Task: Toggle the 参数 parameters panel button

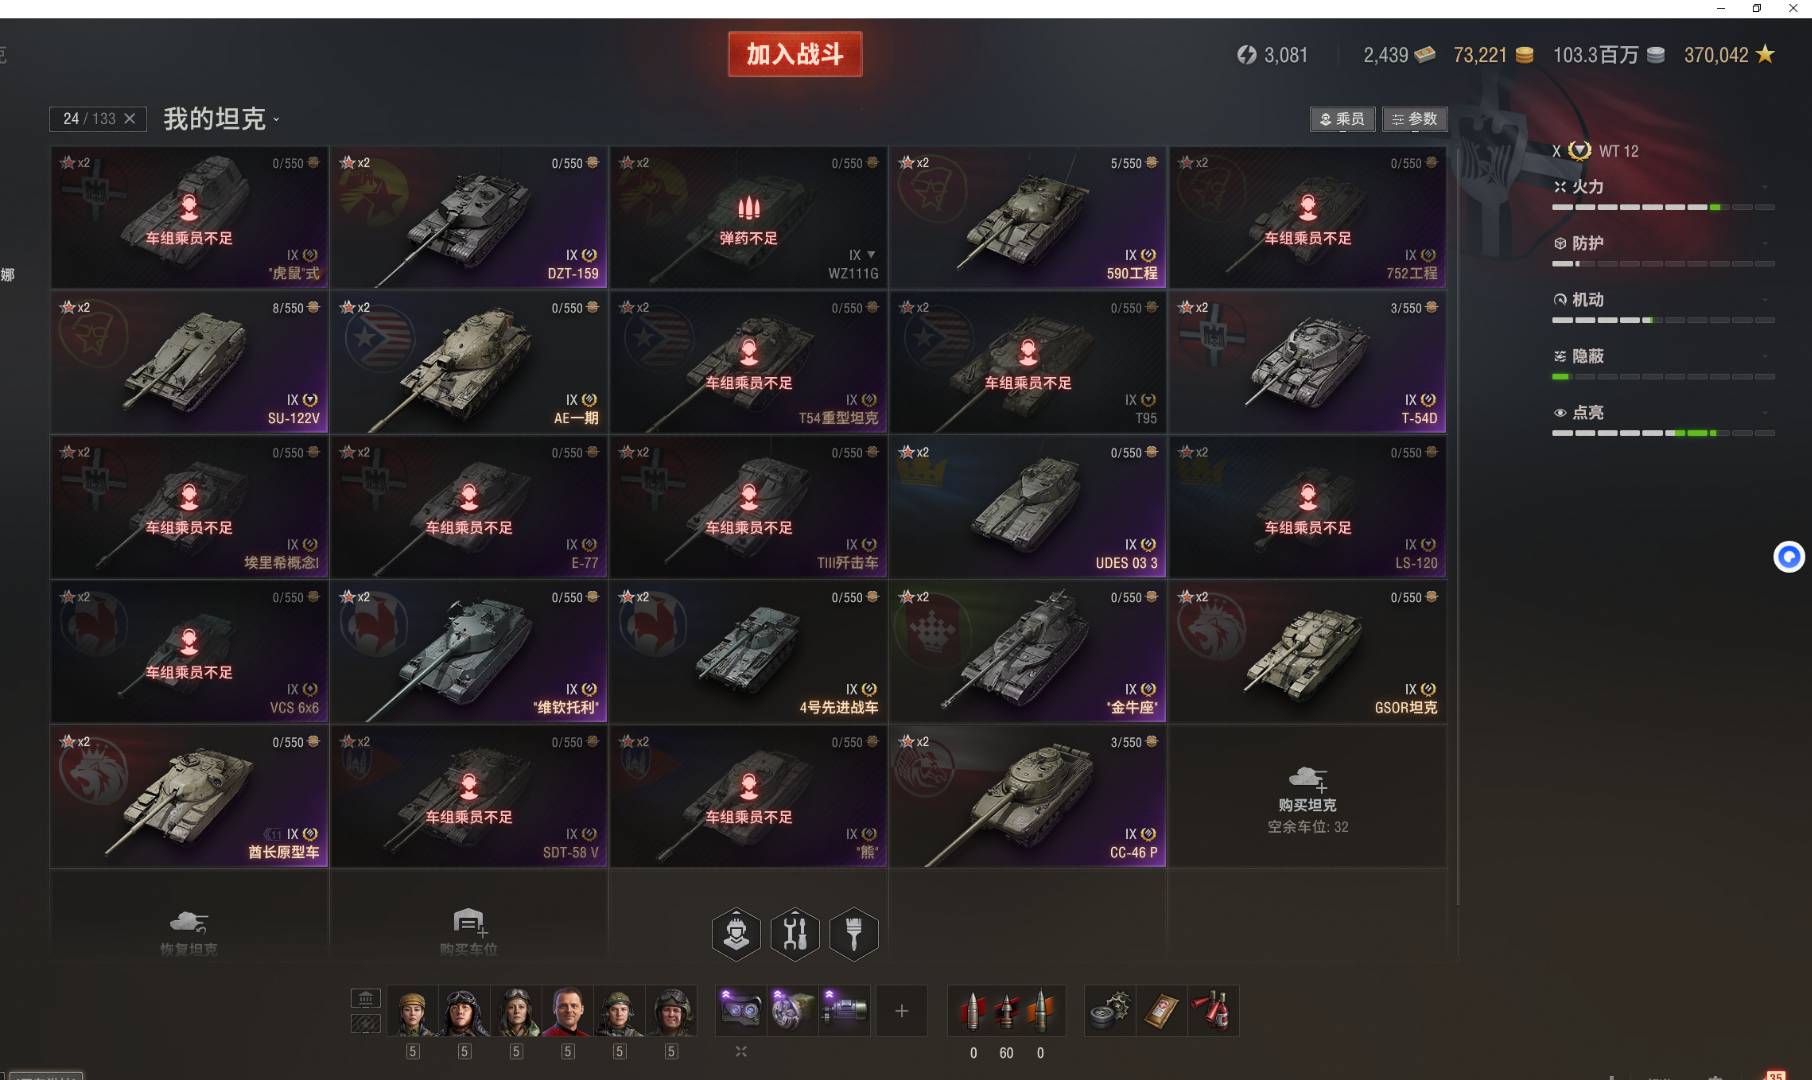Action: tap(1414, 119)
